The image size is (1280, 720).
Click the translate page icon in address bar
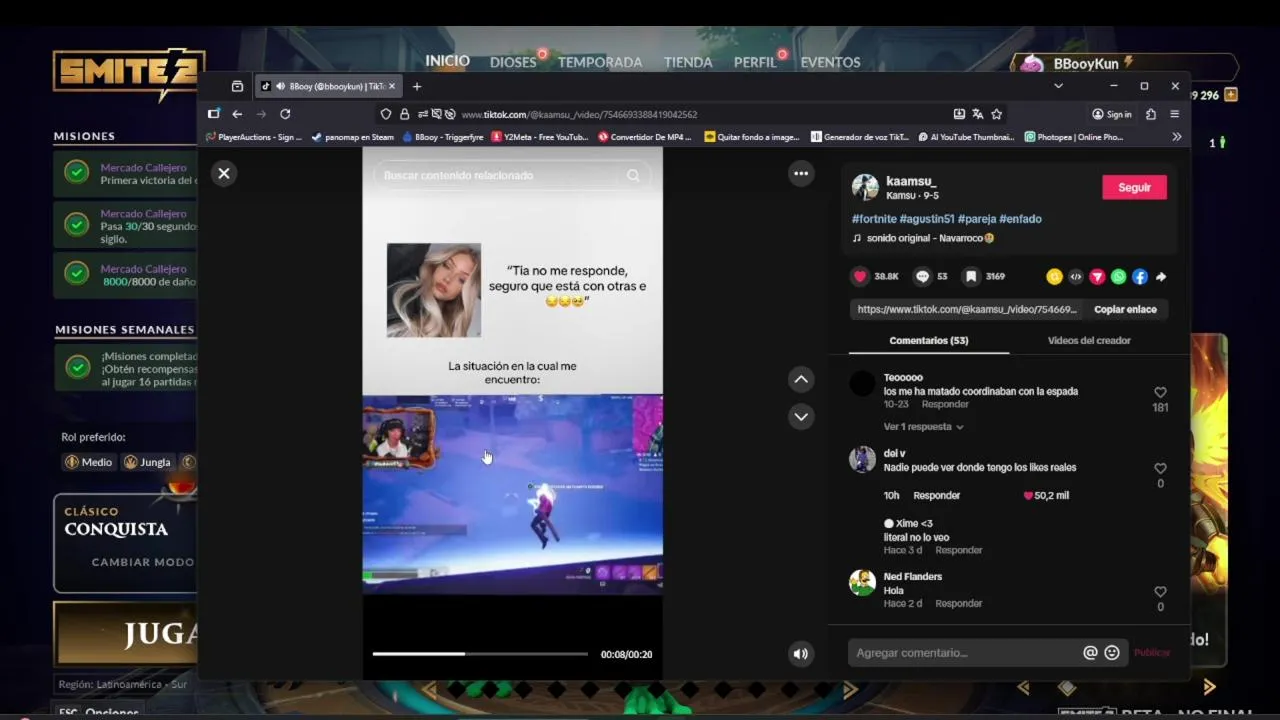coord(977,114)
